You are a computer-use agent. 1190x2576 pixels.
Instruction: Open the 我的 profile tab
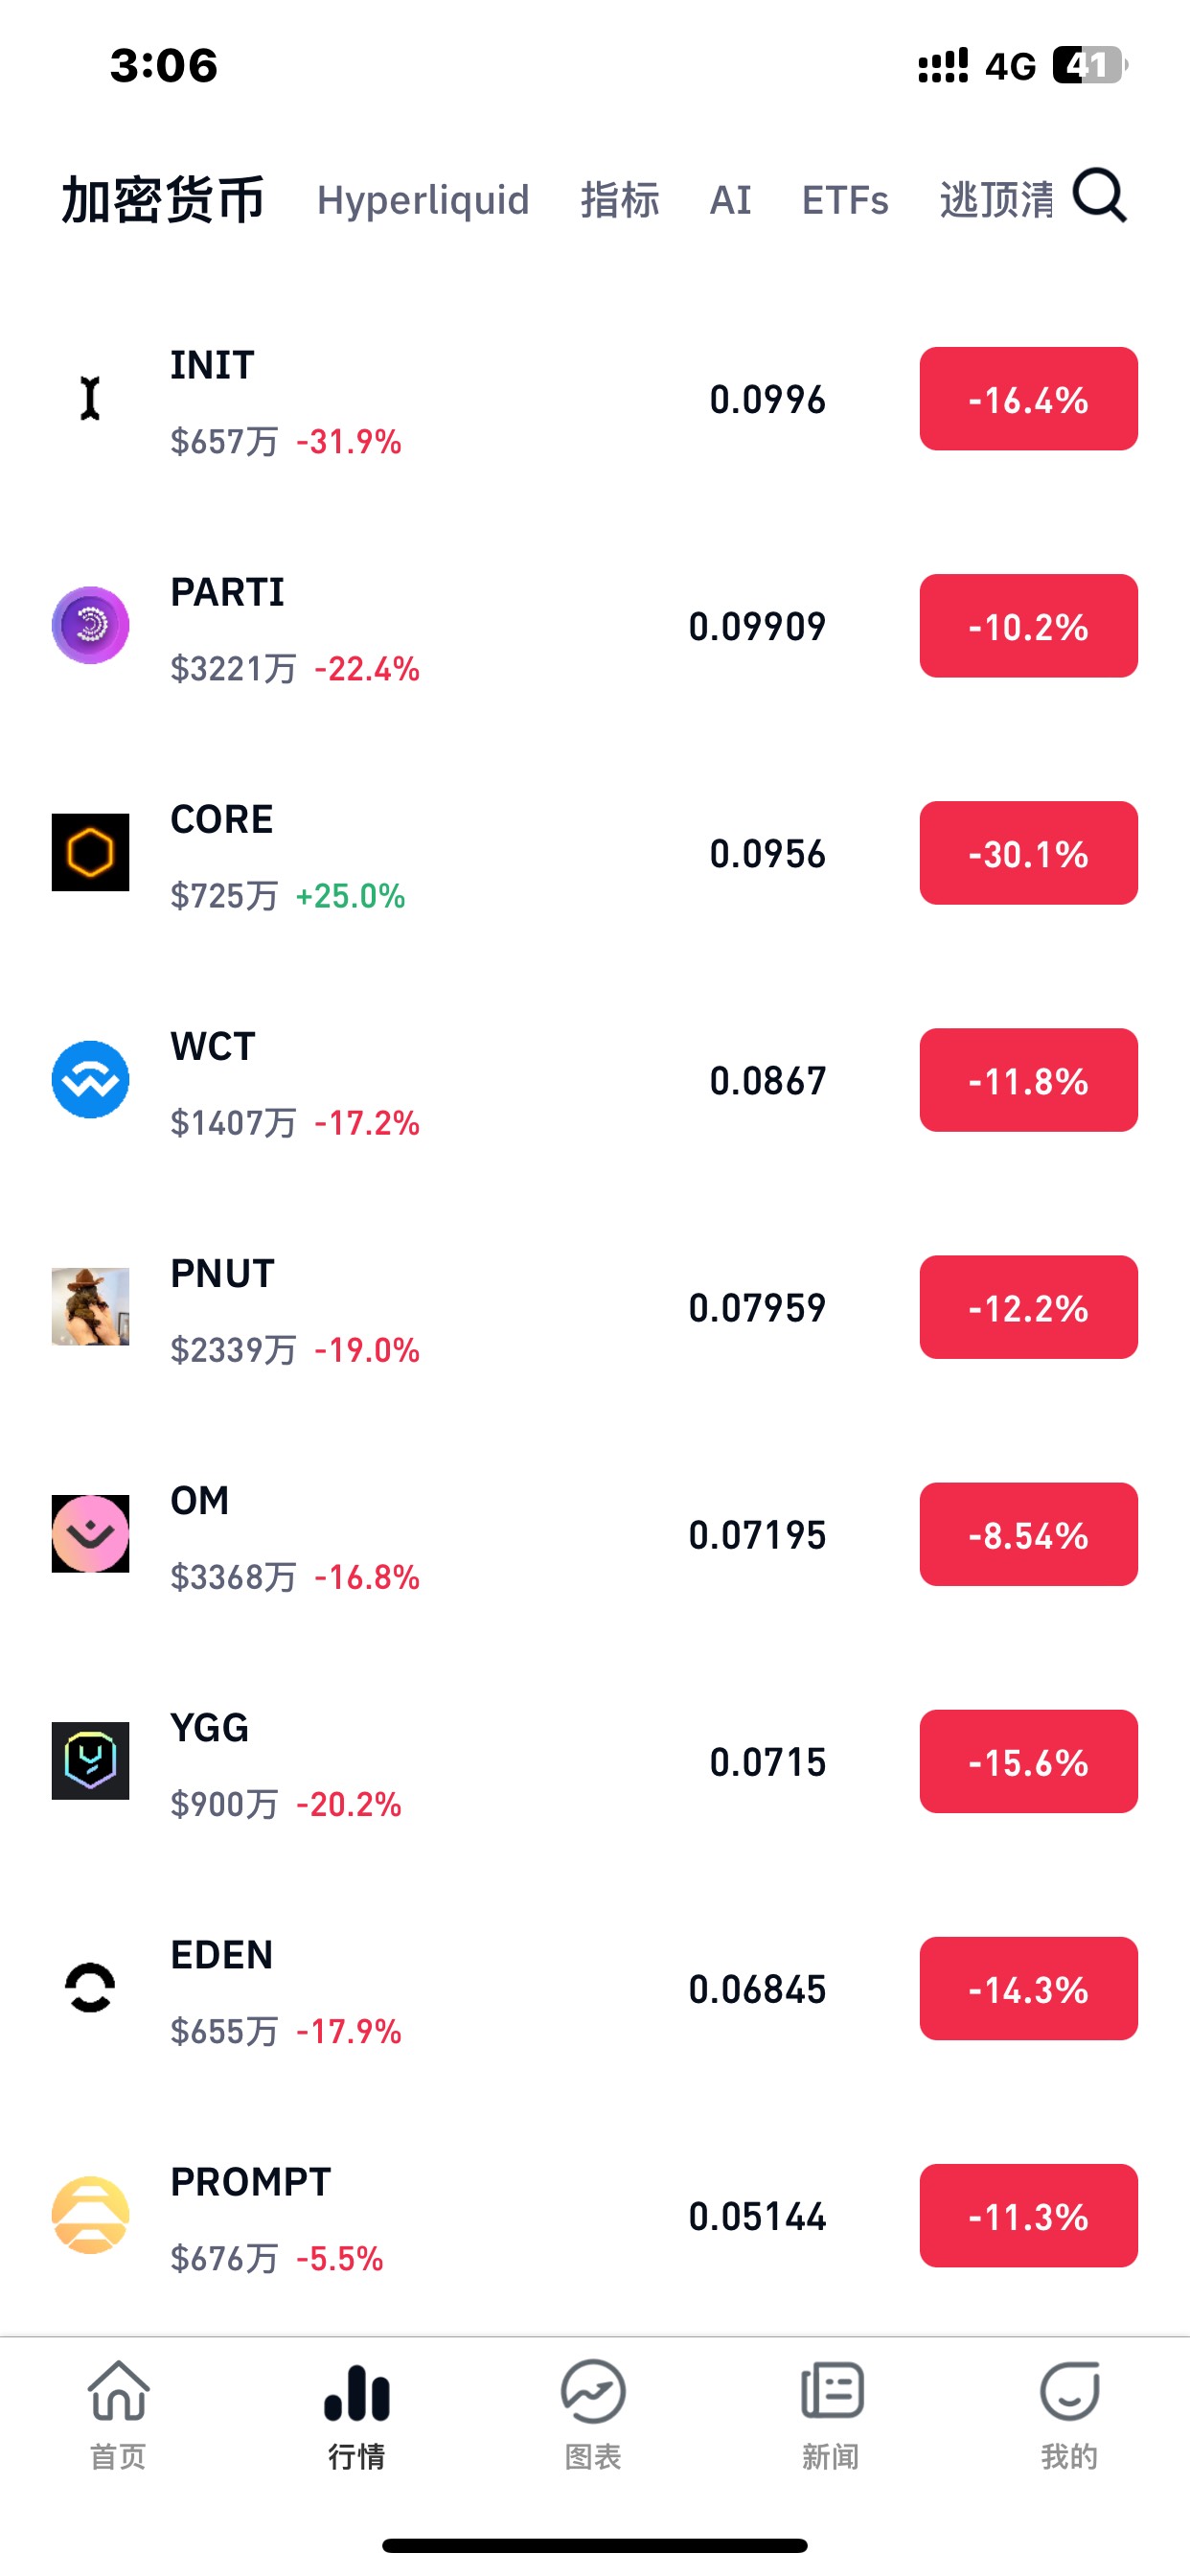tap(1069, 2412)
